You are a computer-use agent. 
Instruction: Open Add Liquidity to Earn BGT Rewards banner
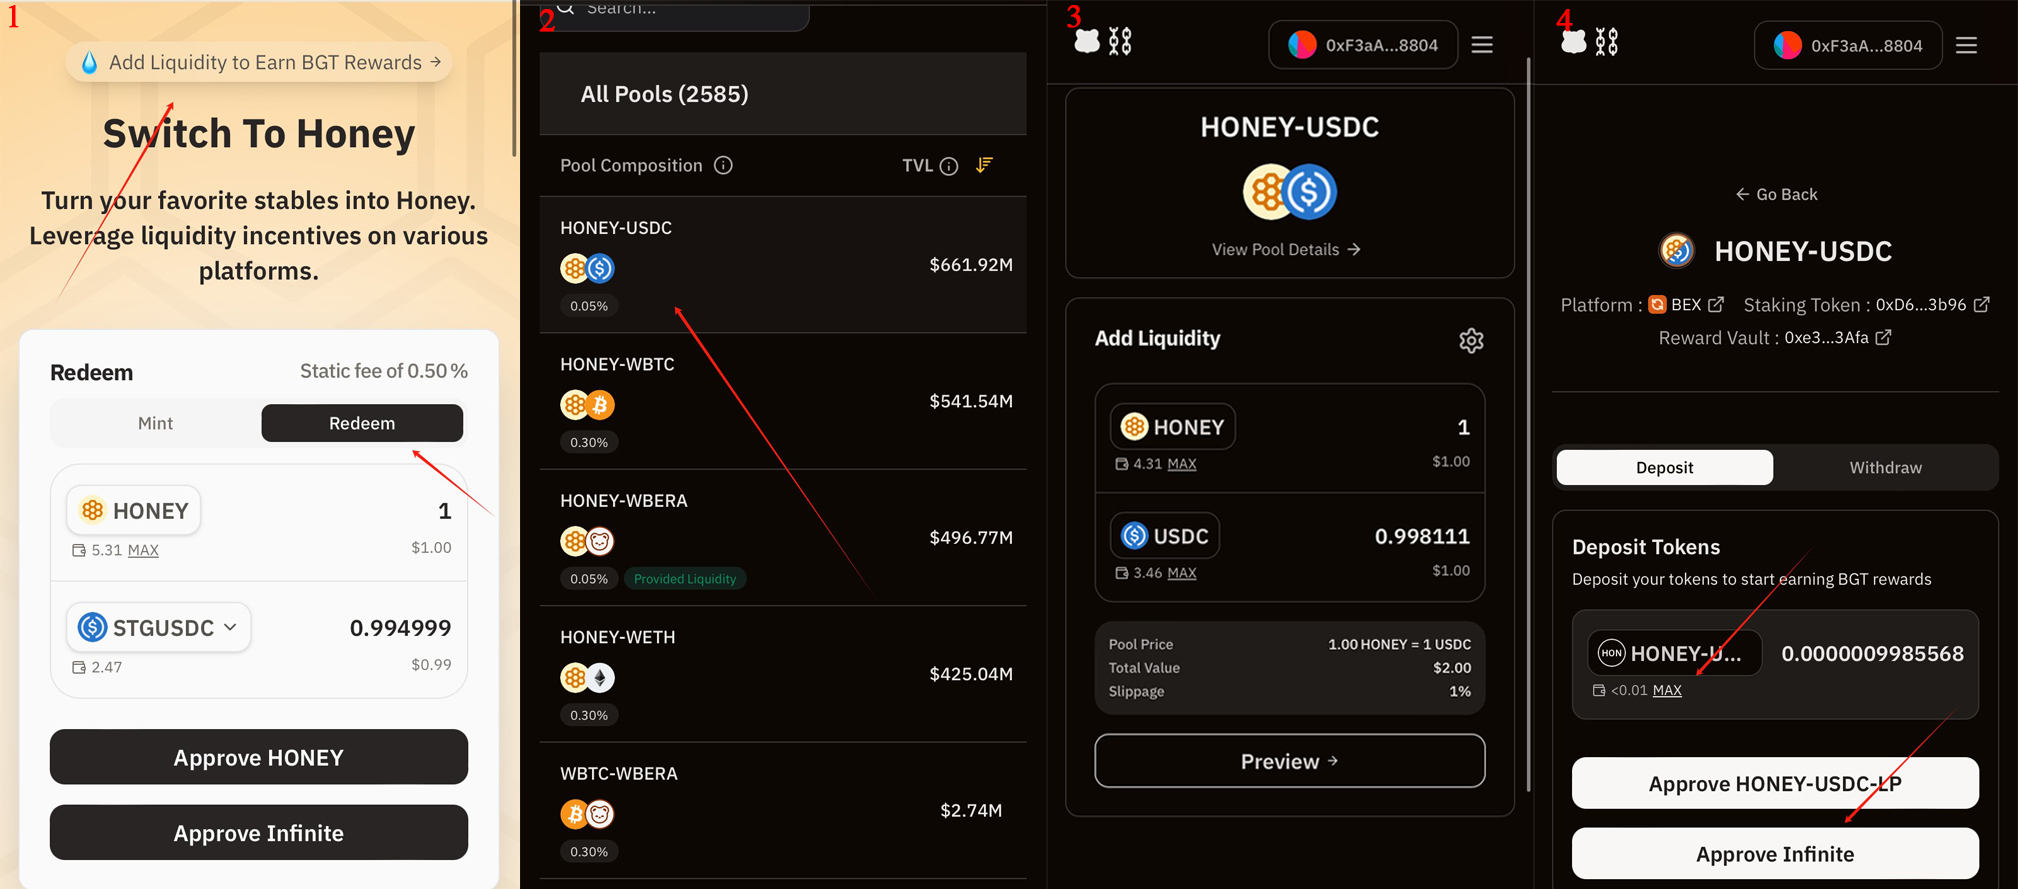point(259,62)
